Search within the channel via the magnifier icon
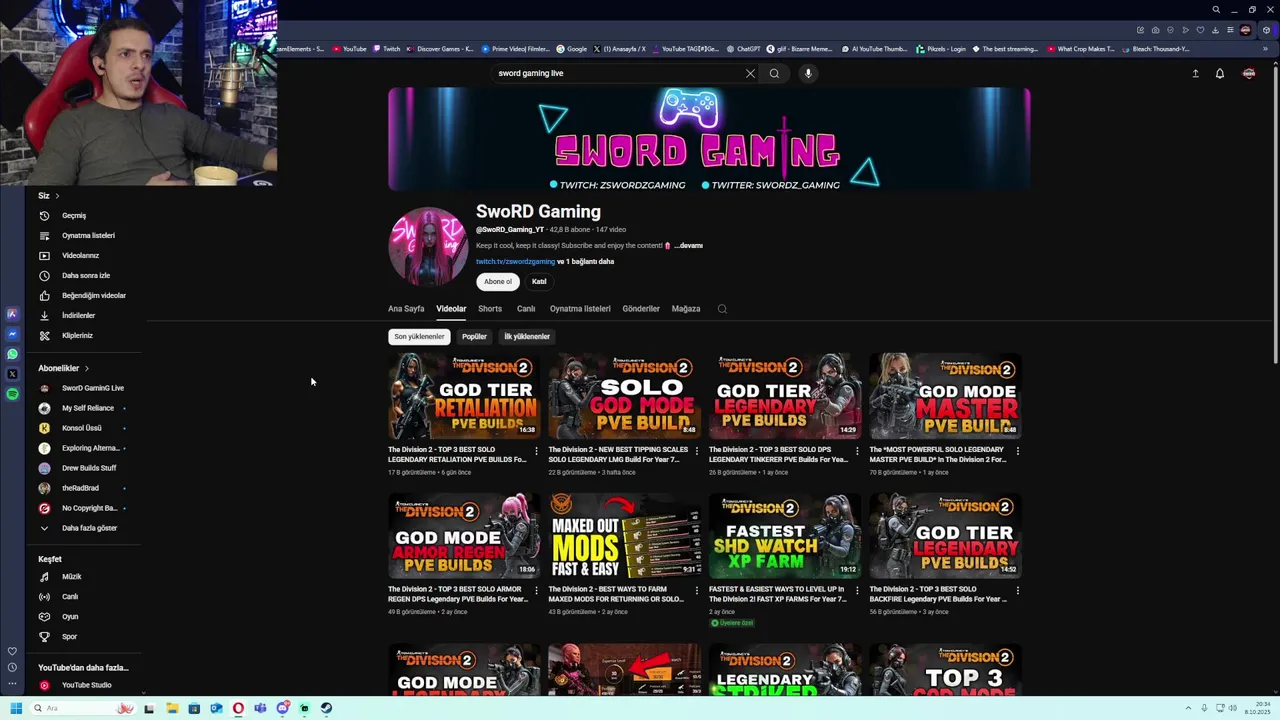 722,309
